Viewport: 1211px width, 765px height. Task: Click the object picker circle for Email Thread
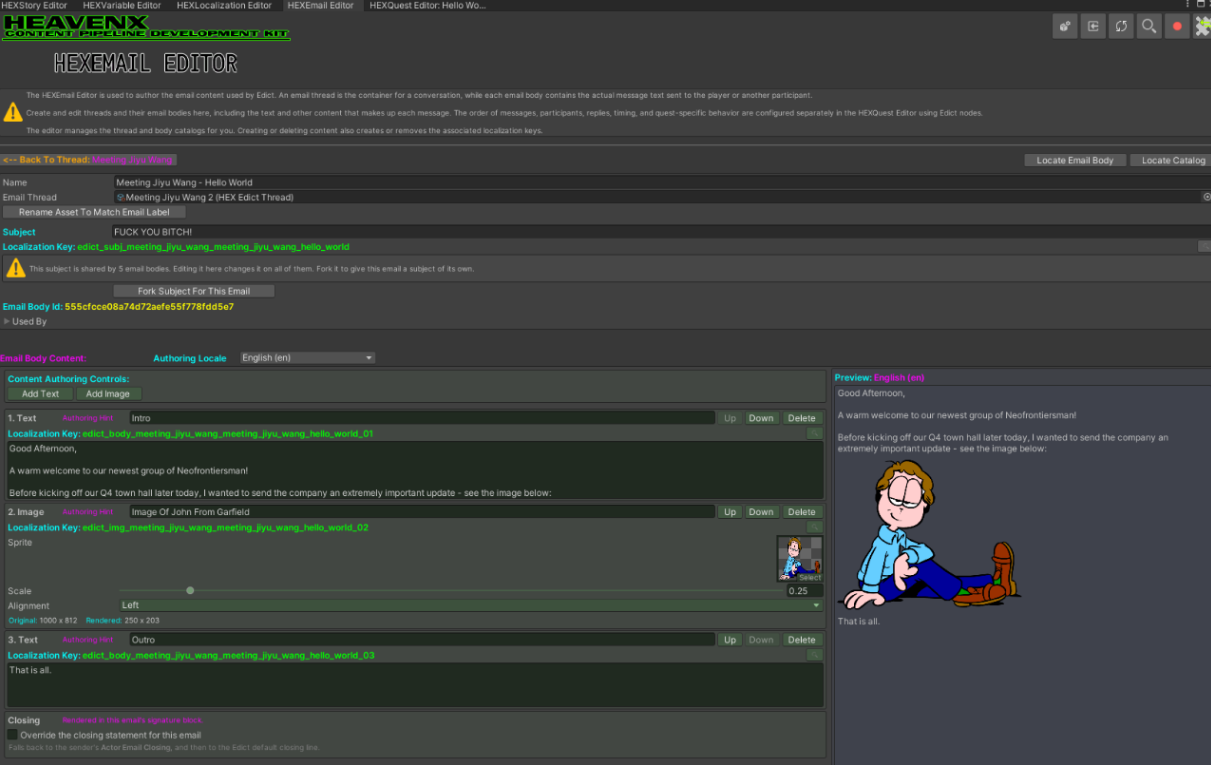[1206, 197]
